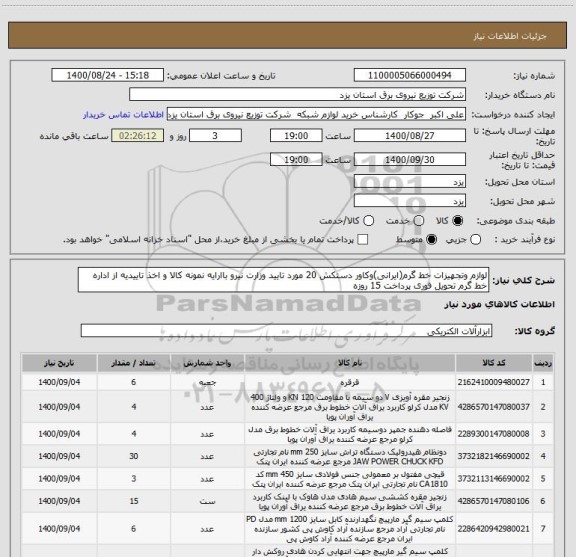576x557 pixels.
Task: Click product code 4286570147080037
Action: coord(494,407)
